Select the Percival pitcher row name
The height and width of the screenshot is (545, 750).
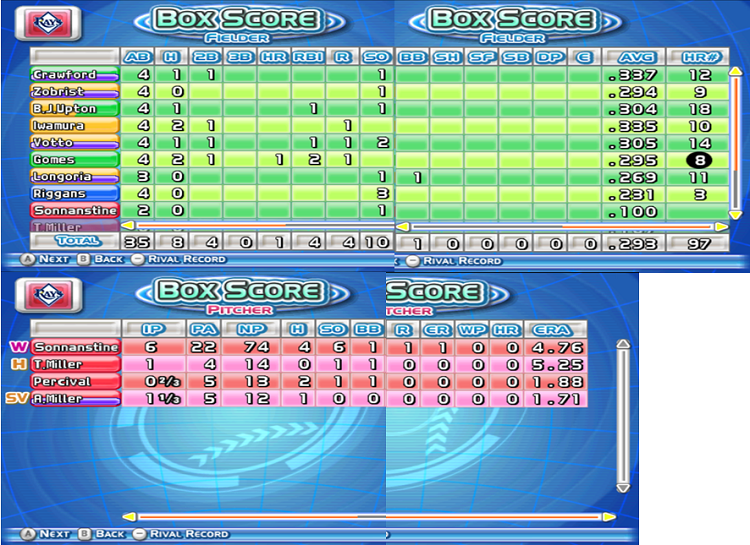click(76, 381)
